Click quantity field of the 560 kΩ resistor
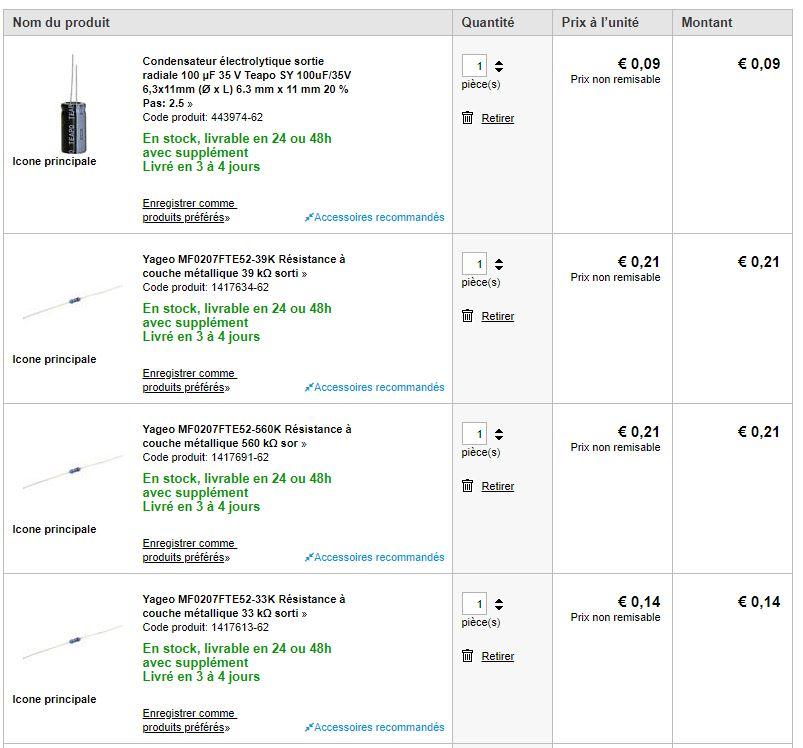The width and height of the screenshot is (803, 748). (x=474, y=434)
